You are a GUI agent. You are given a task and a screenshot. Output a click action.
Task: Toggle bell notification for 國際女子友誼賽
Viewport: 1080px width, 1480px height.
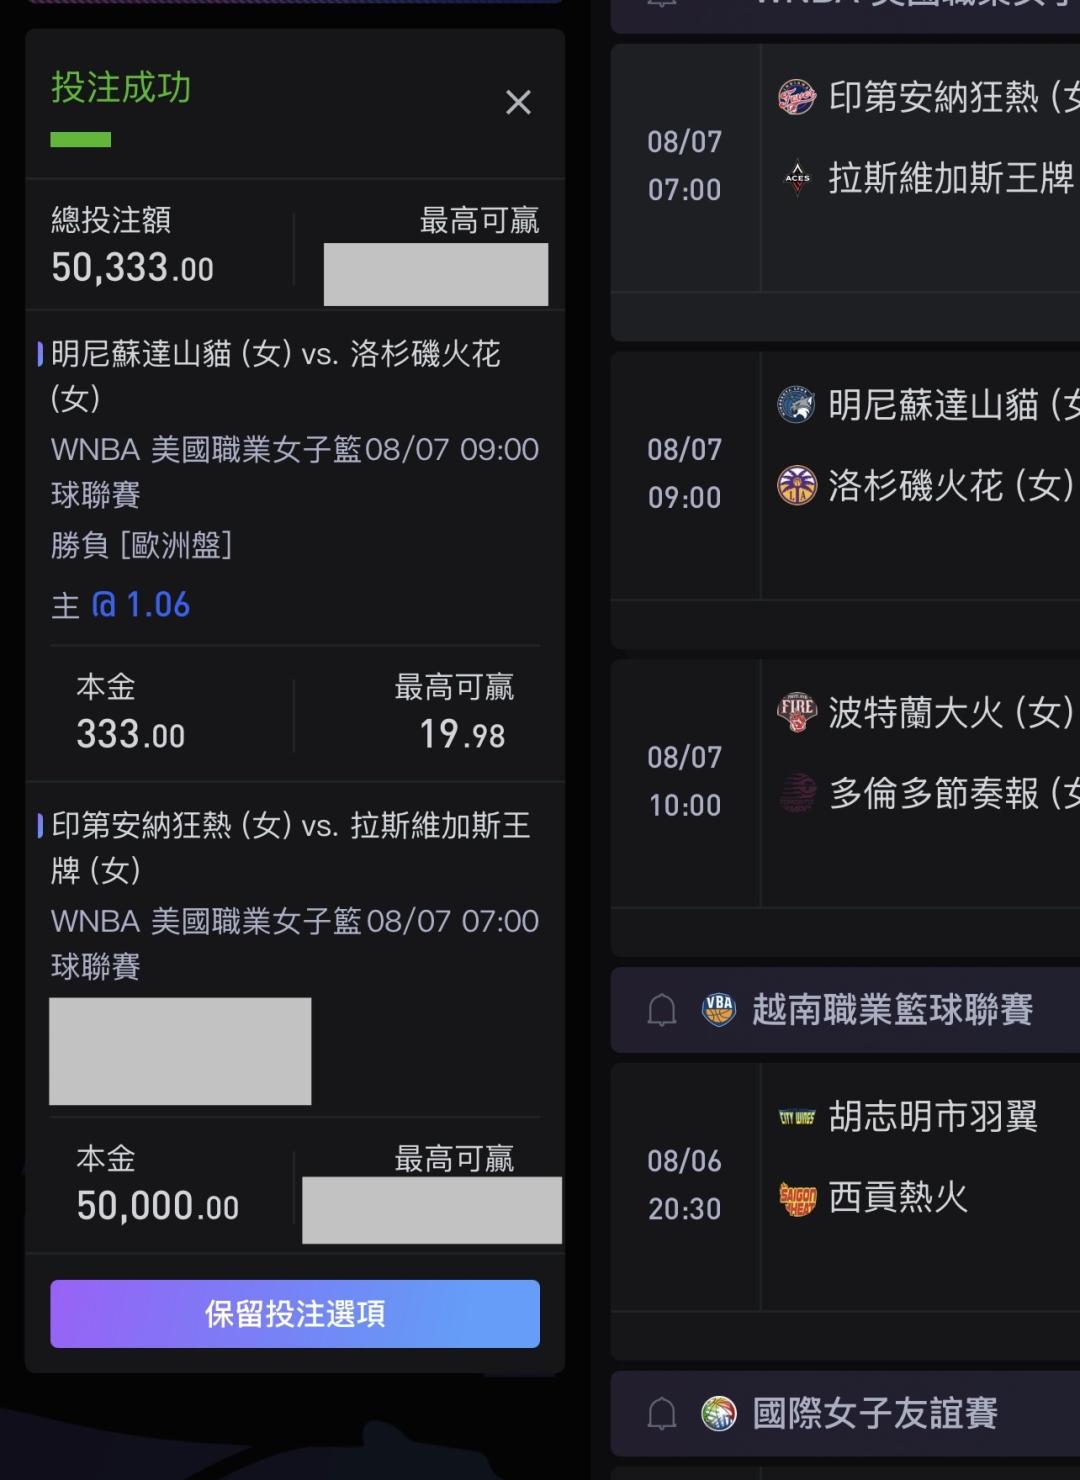click(662, 1413)
